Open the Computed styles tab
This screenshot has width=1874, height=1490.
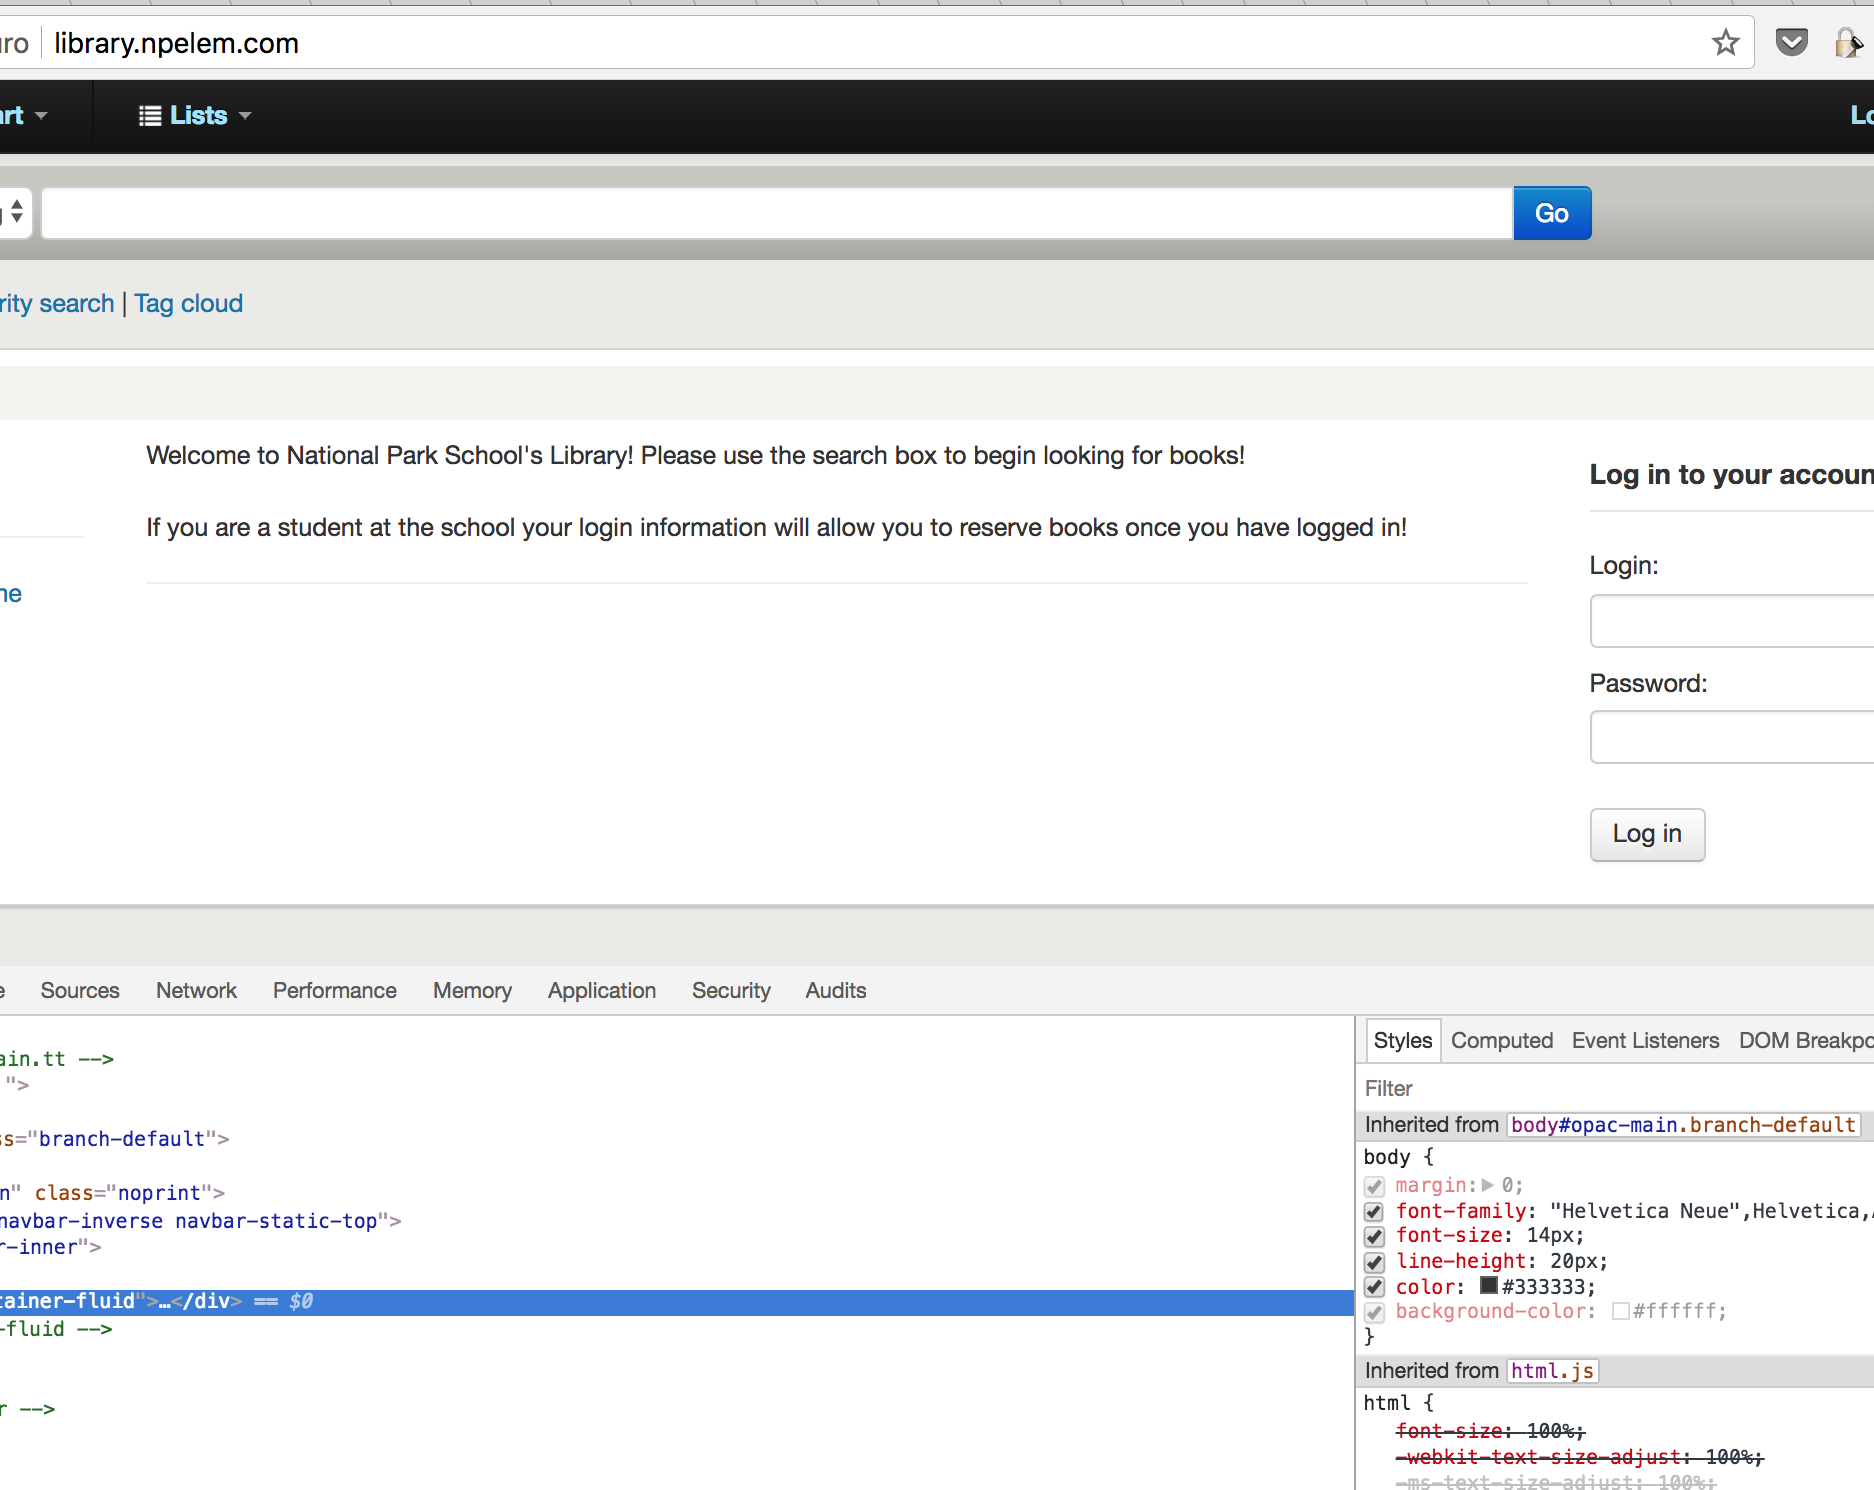pyautogui.click(x=1501, y=1040)
